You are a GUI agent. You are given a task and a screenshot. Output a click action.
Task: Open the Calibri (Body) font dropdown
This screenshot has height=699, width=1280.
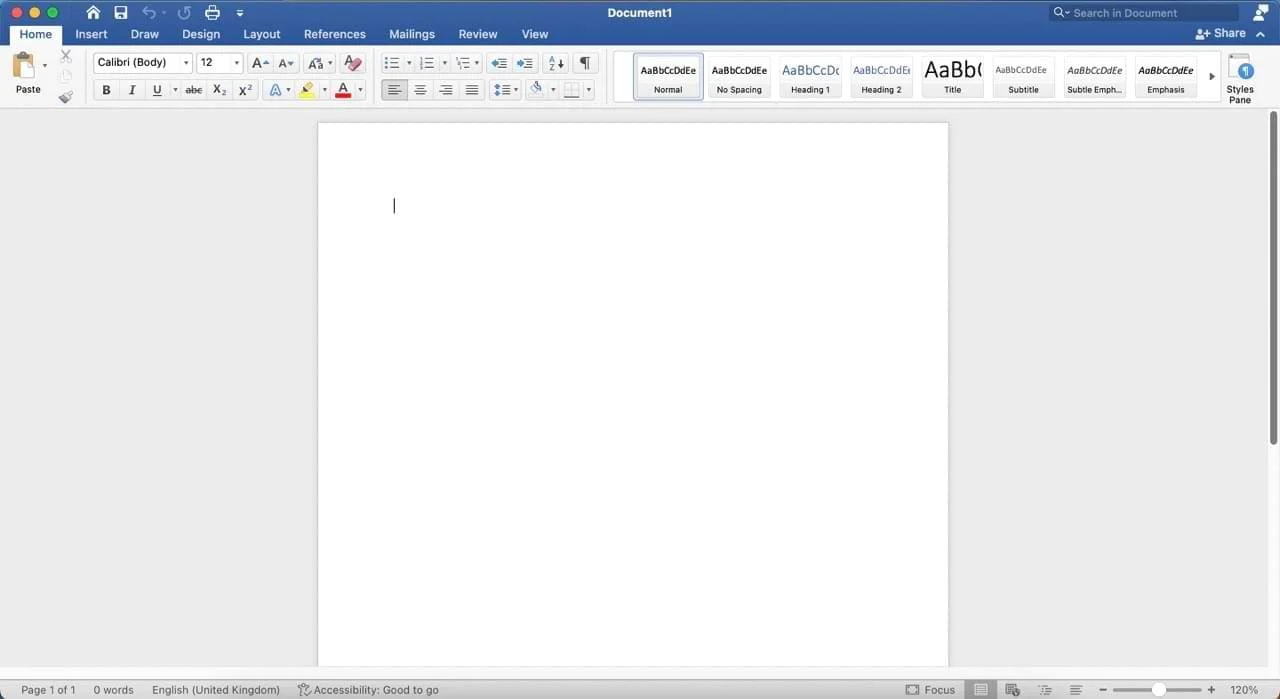[143, 63]
